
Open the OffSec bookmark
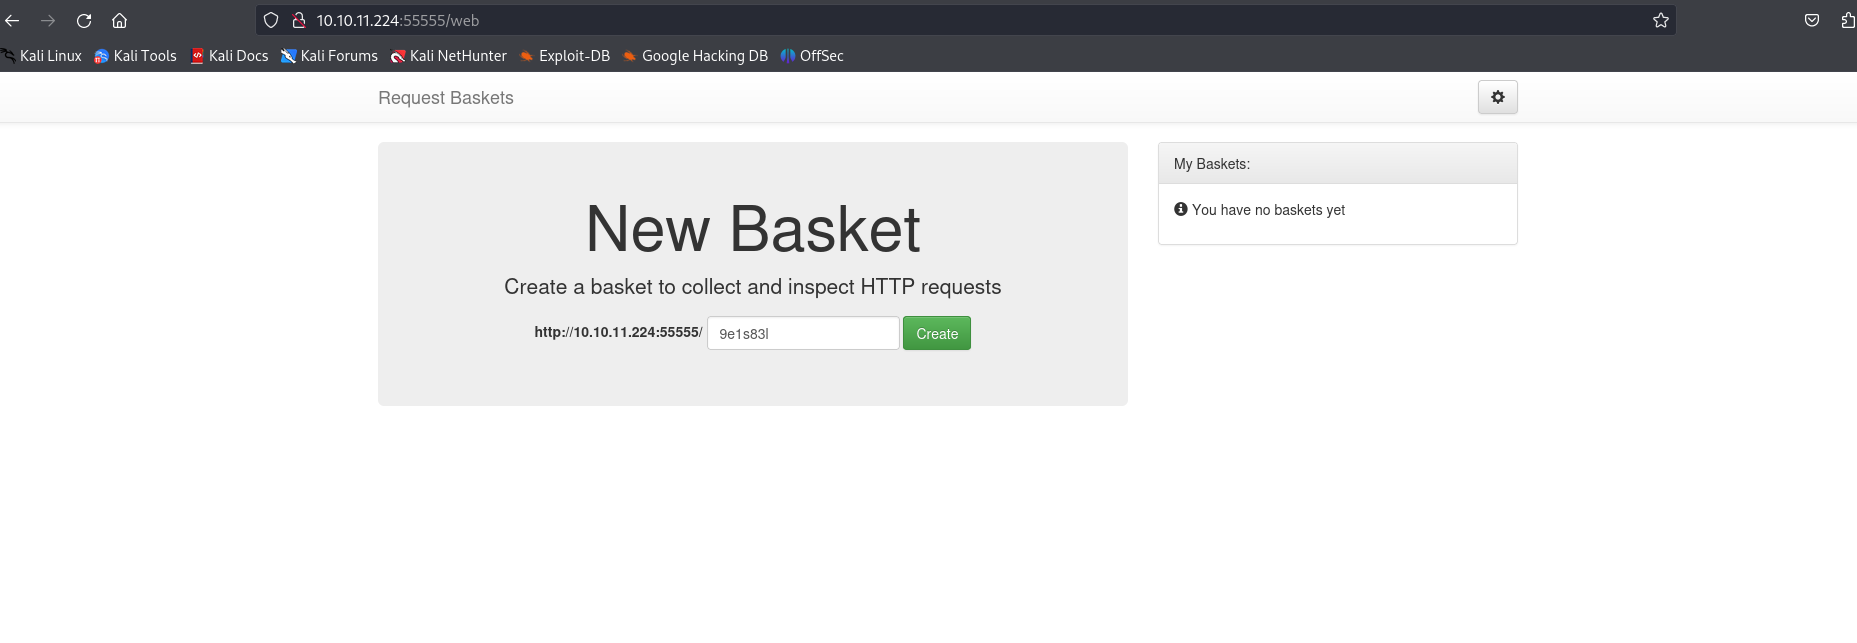click(812, 56)
